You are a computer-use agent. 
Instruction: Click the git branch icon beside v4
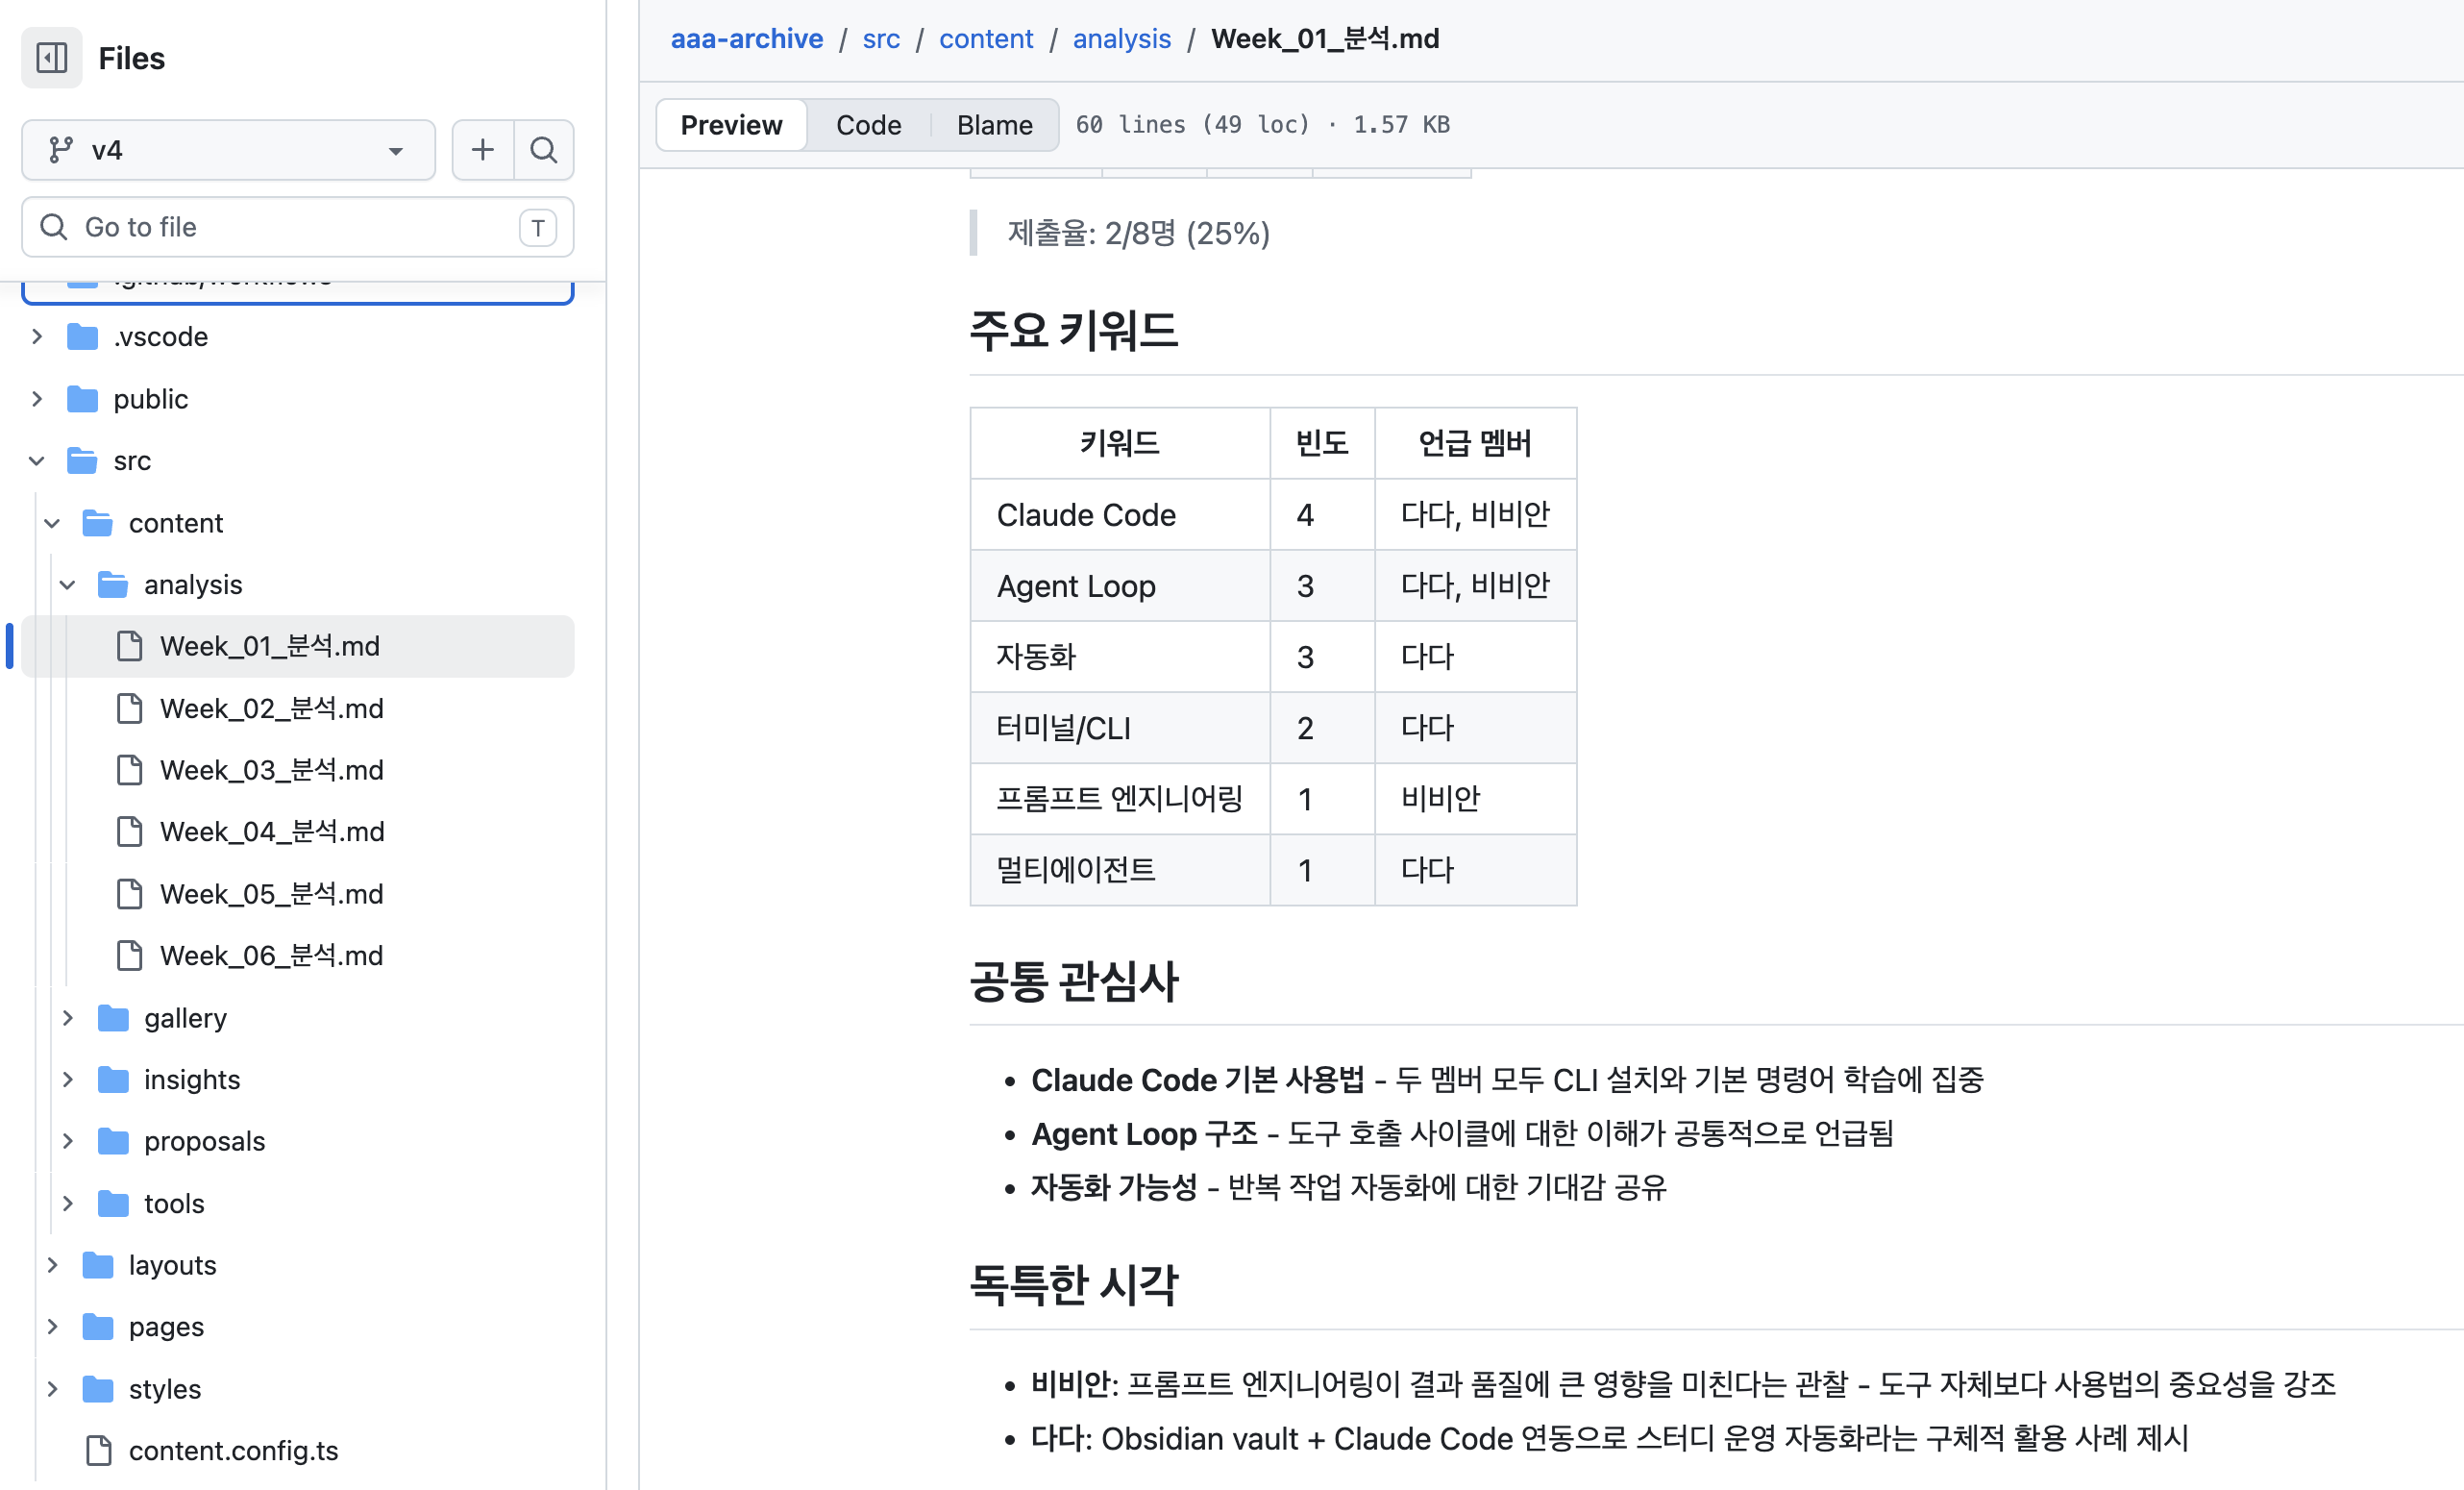60,150
